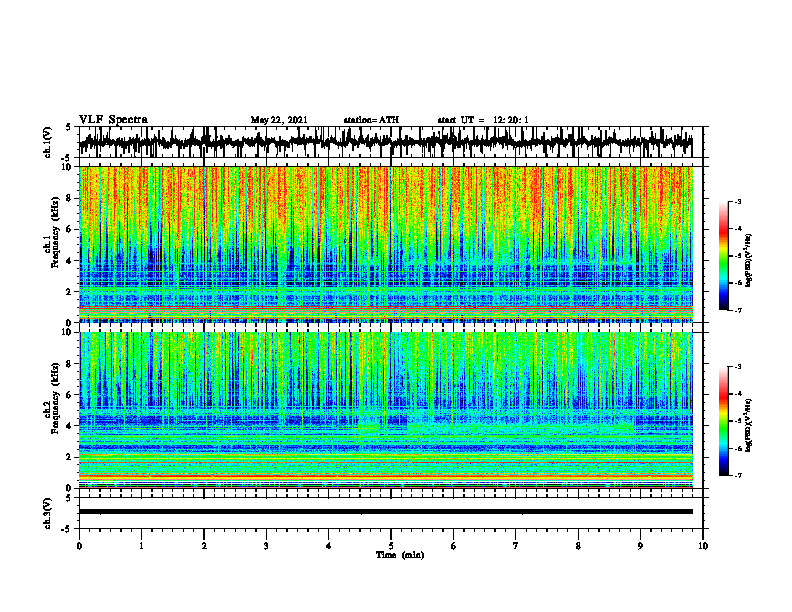Click the "-7" label on ch.2 colorbar
The height and width of the screenshot is (612, 792).
pos(738,476)
